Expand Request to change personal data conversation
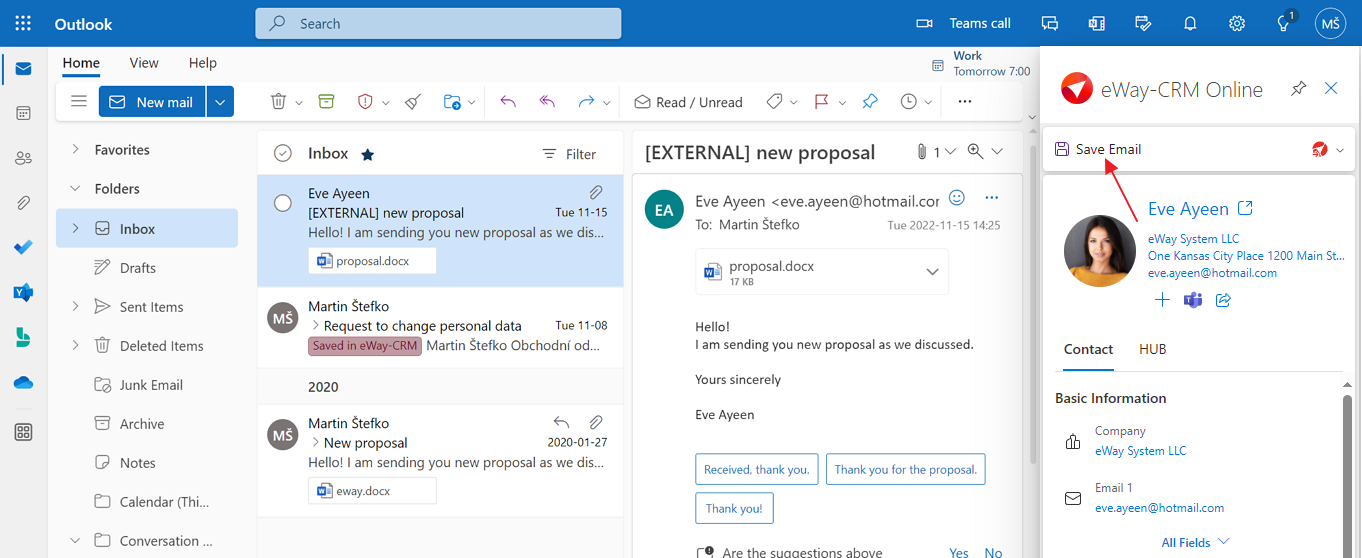This screenshot has height=558, width=1362. [x=315, y=325]
